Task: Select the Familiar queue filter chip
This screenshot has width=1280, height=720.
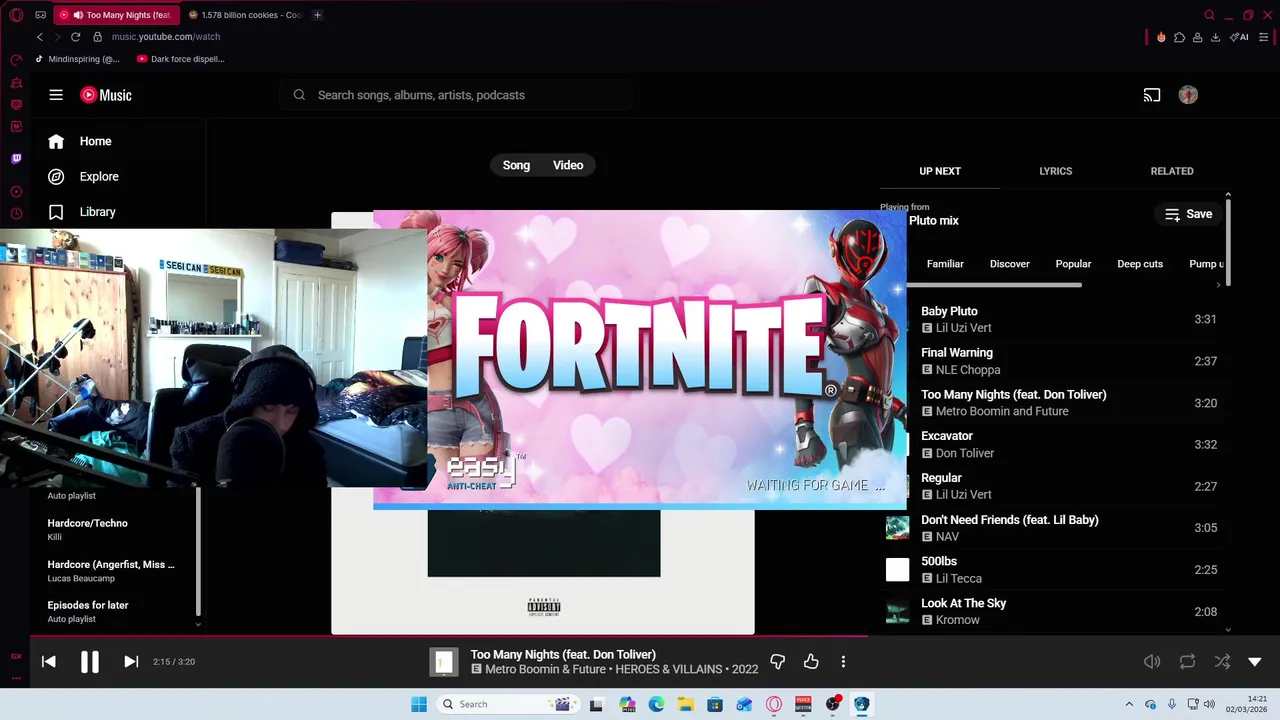Action: 945,264
